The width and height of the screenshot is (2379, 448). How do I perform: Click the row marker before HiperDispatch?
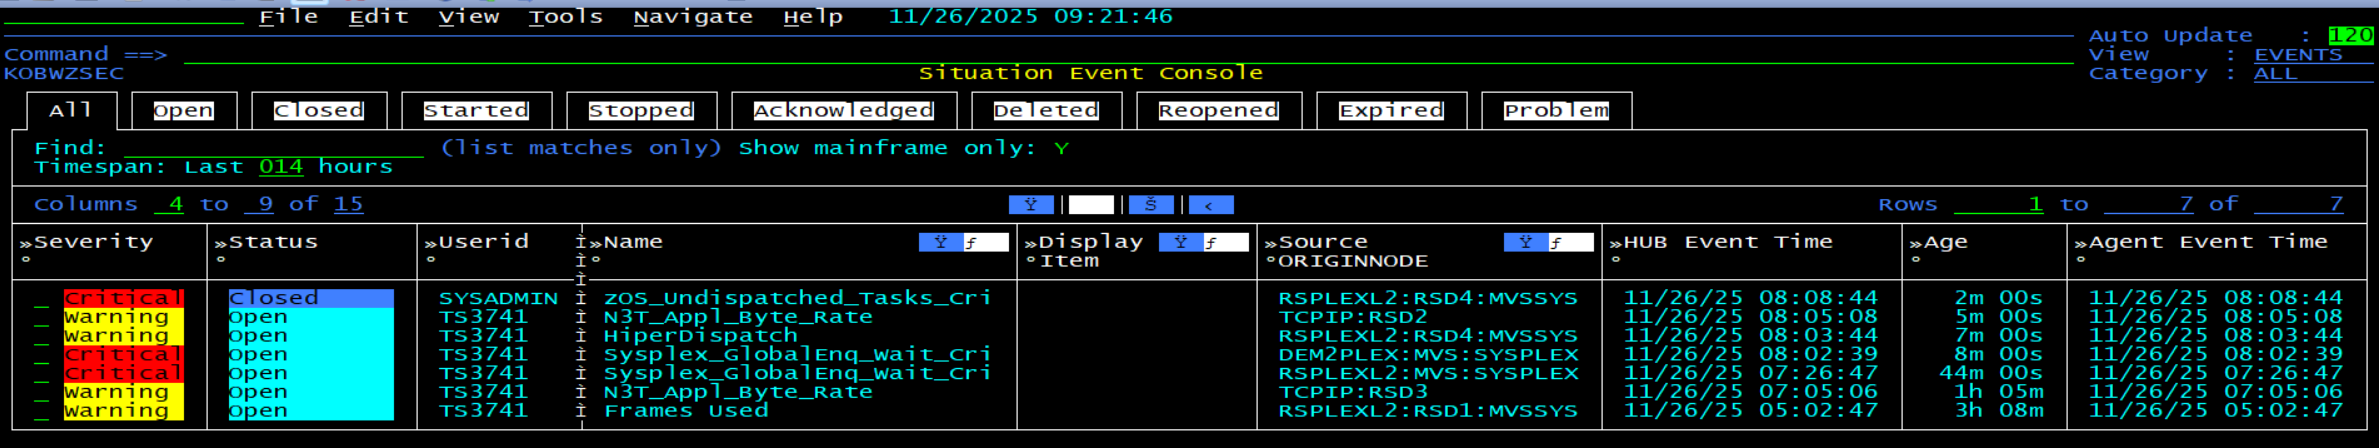[581, 336]
